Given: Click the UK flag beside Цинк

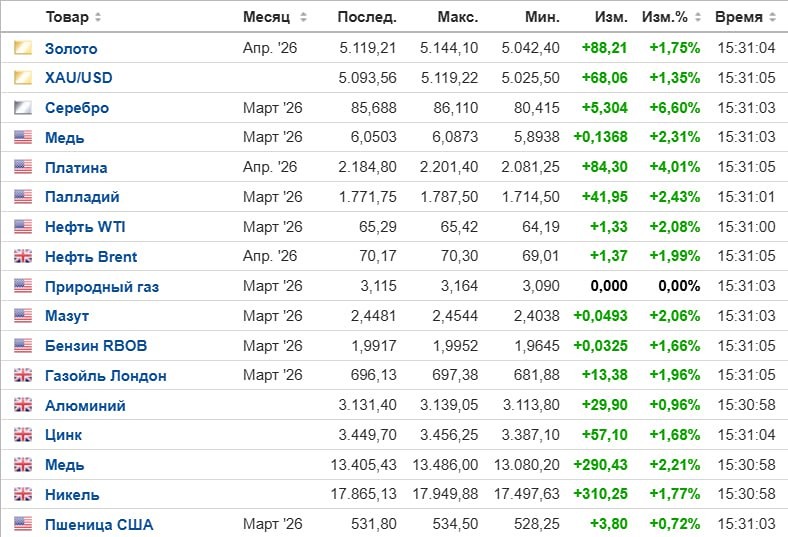Looking at the screenshot, I should coord(23,435).
